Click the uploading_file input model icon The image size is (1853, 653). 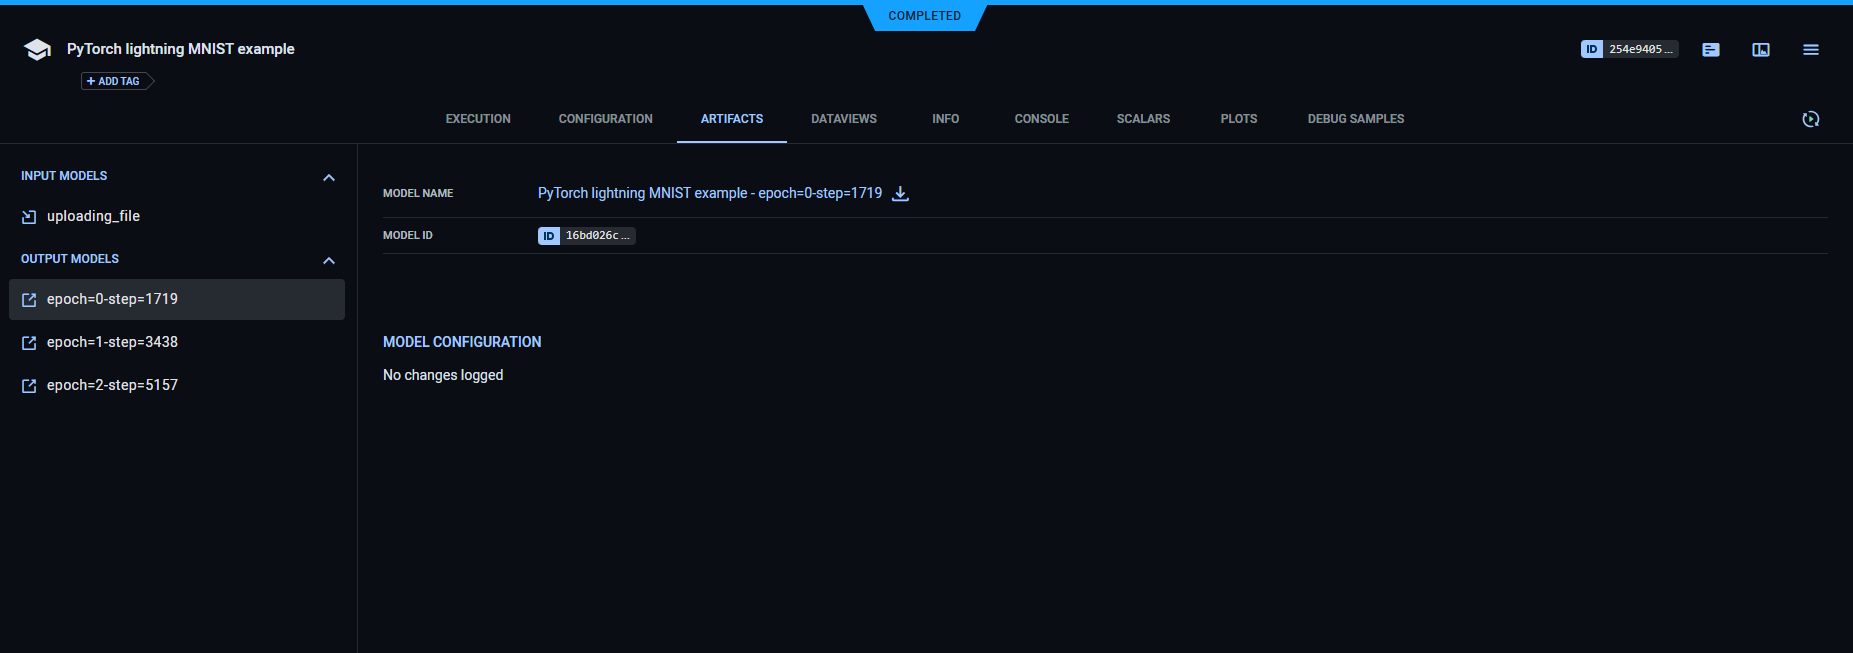pos(29,217)
